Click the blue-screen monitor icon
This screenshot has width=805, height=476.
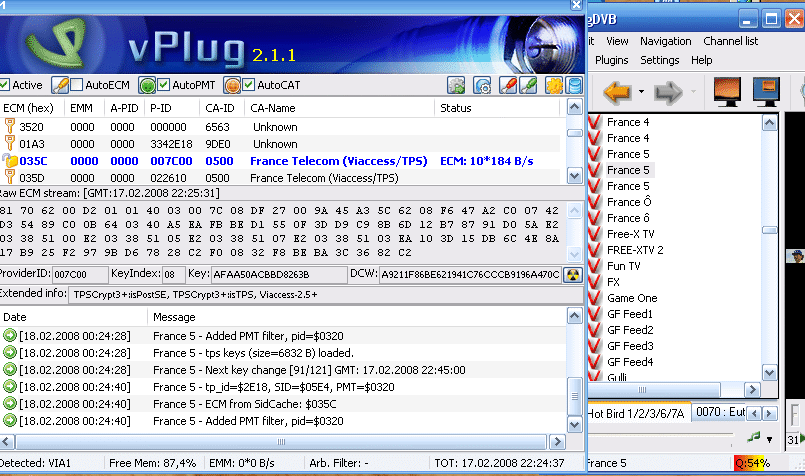pyautogui.click(x=766, y=92)
